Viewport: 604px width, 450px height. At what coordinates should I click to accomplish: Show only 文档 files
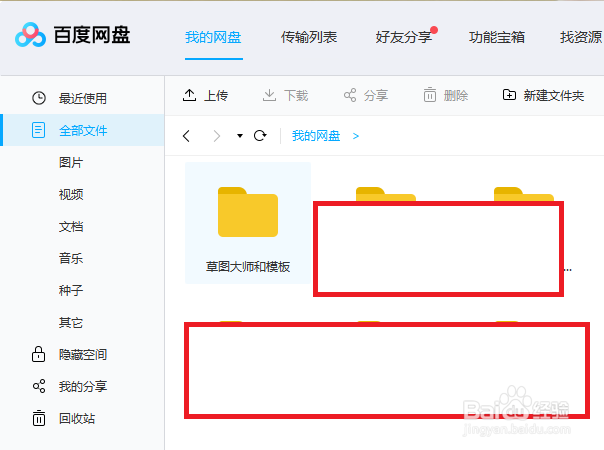[x=71, y=227]
